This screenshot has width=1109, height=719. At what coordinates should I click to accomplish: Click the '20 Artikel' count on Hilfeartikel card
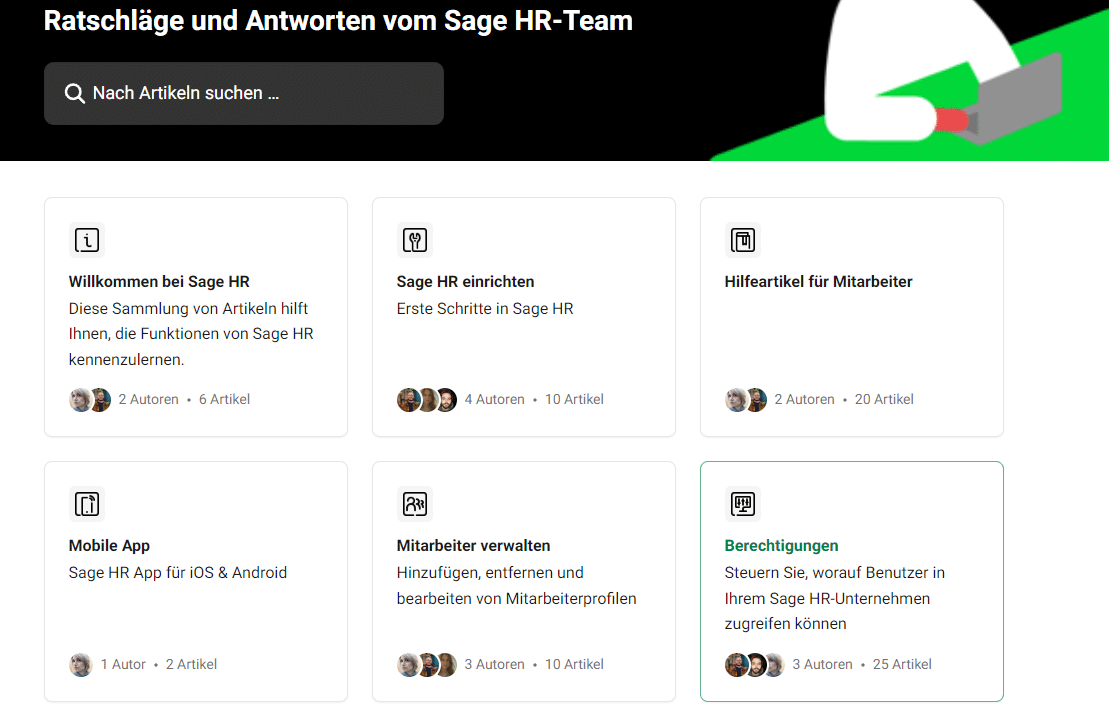[884, 400]
